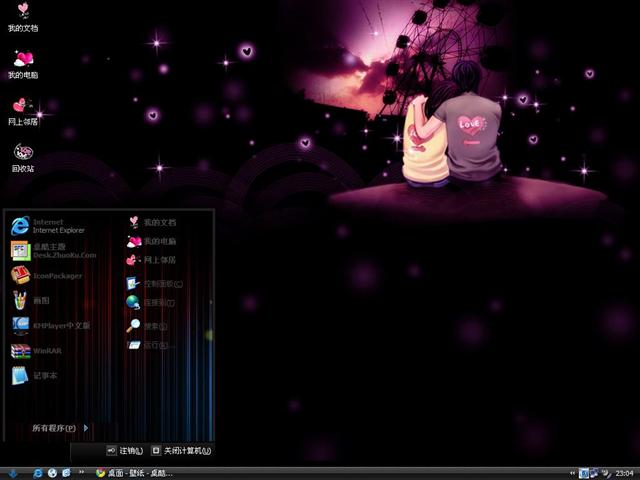Open 我的电脑 desktop icon
The image size is (640, 480).
(x=22, y=60)
